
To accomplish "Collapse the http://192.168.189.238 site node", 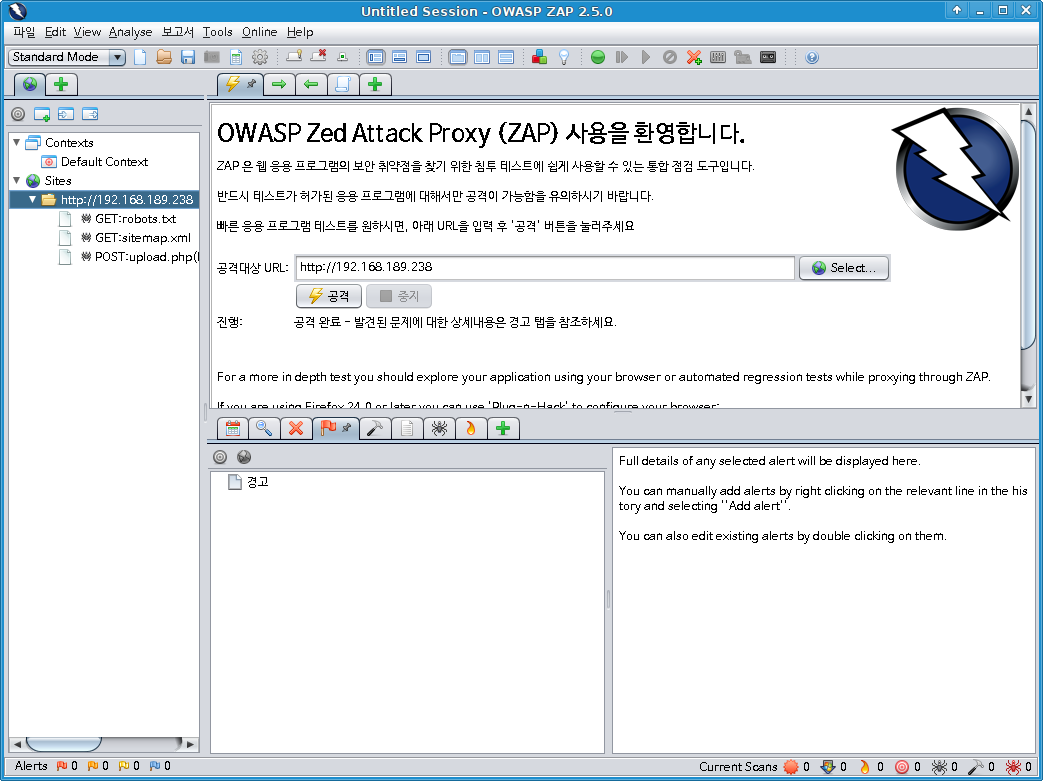I will pyautogui.click(x=32, y=200).
